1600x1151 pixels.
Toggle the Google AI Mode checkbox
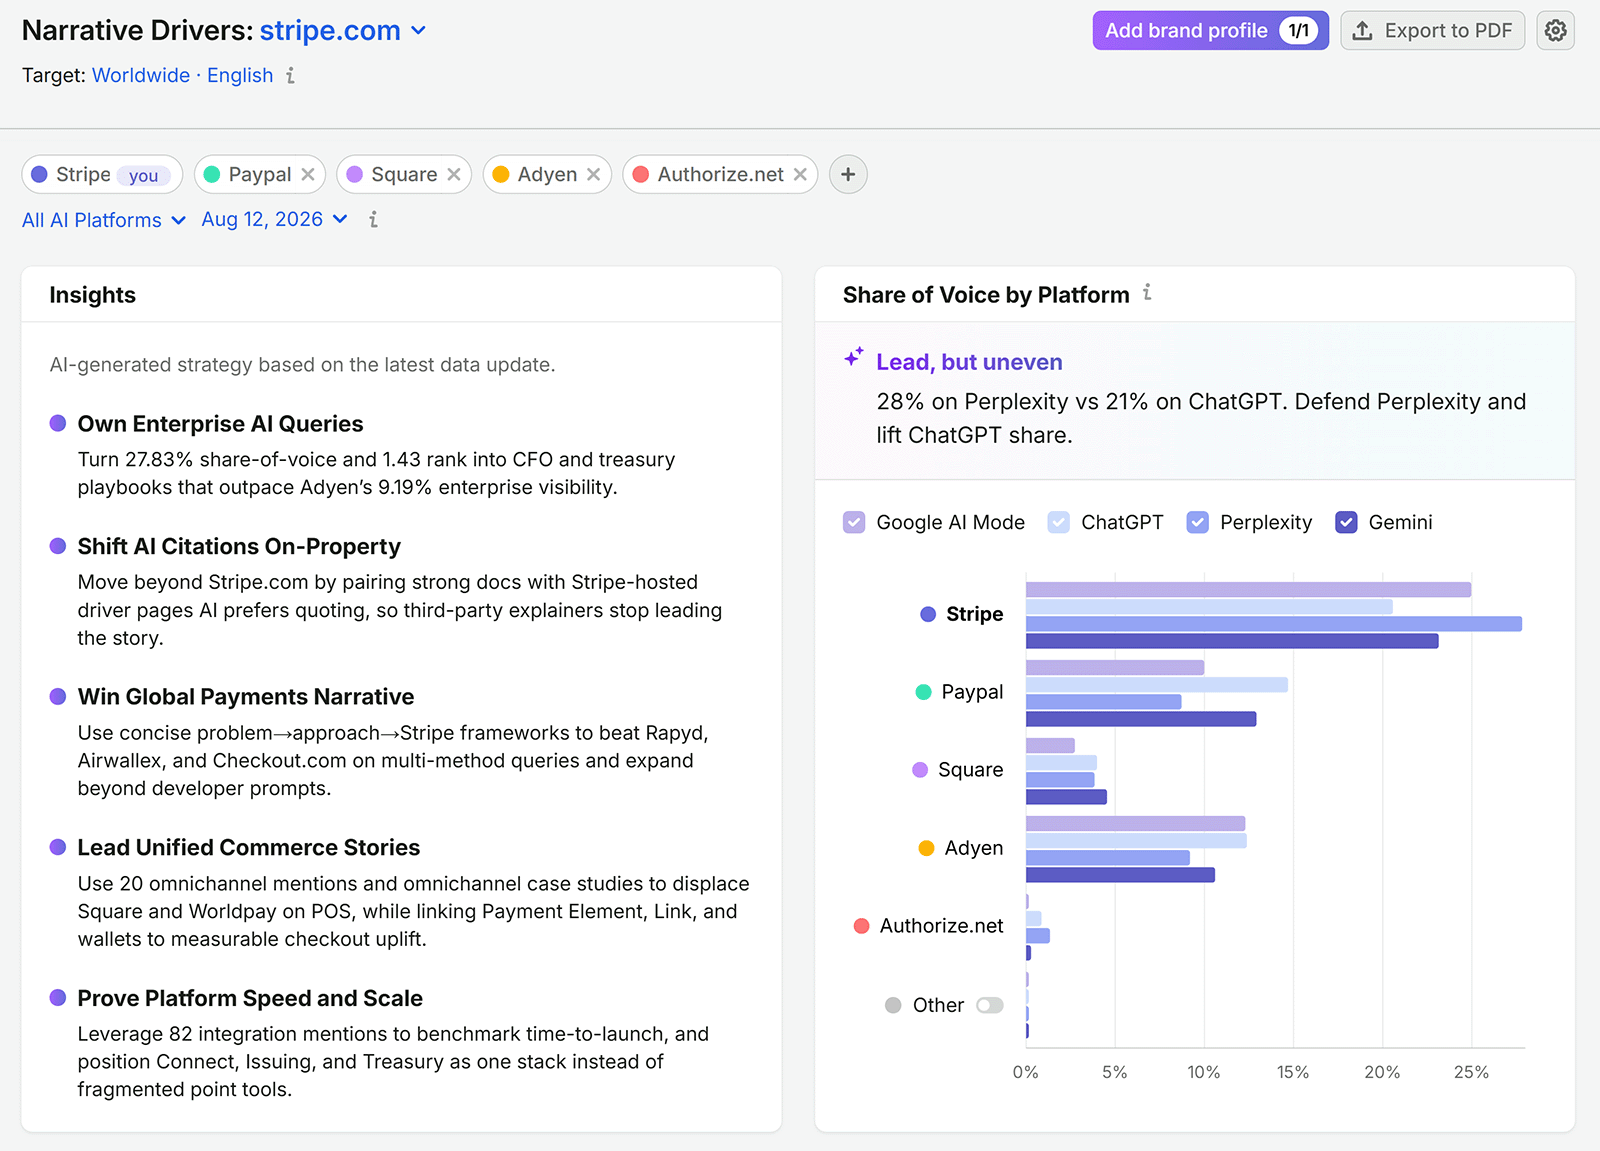point(854,522)
